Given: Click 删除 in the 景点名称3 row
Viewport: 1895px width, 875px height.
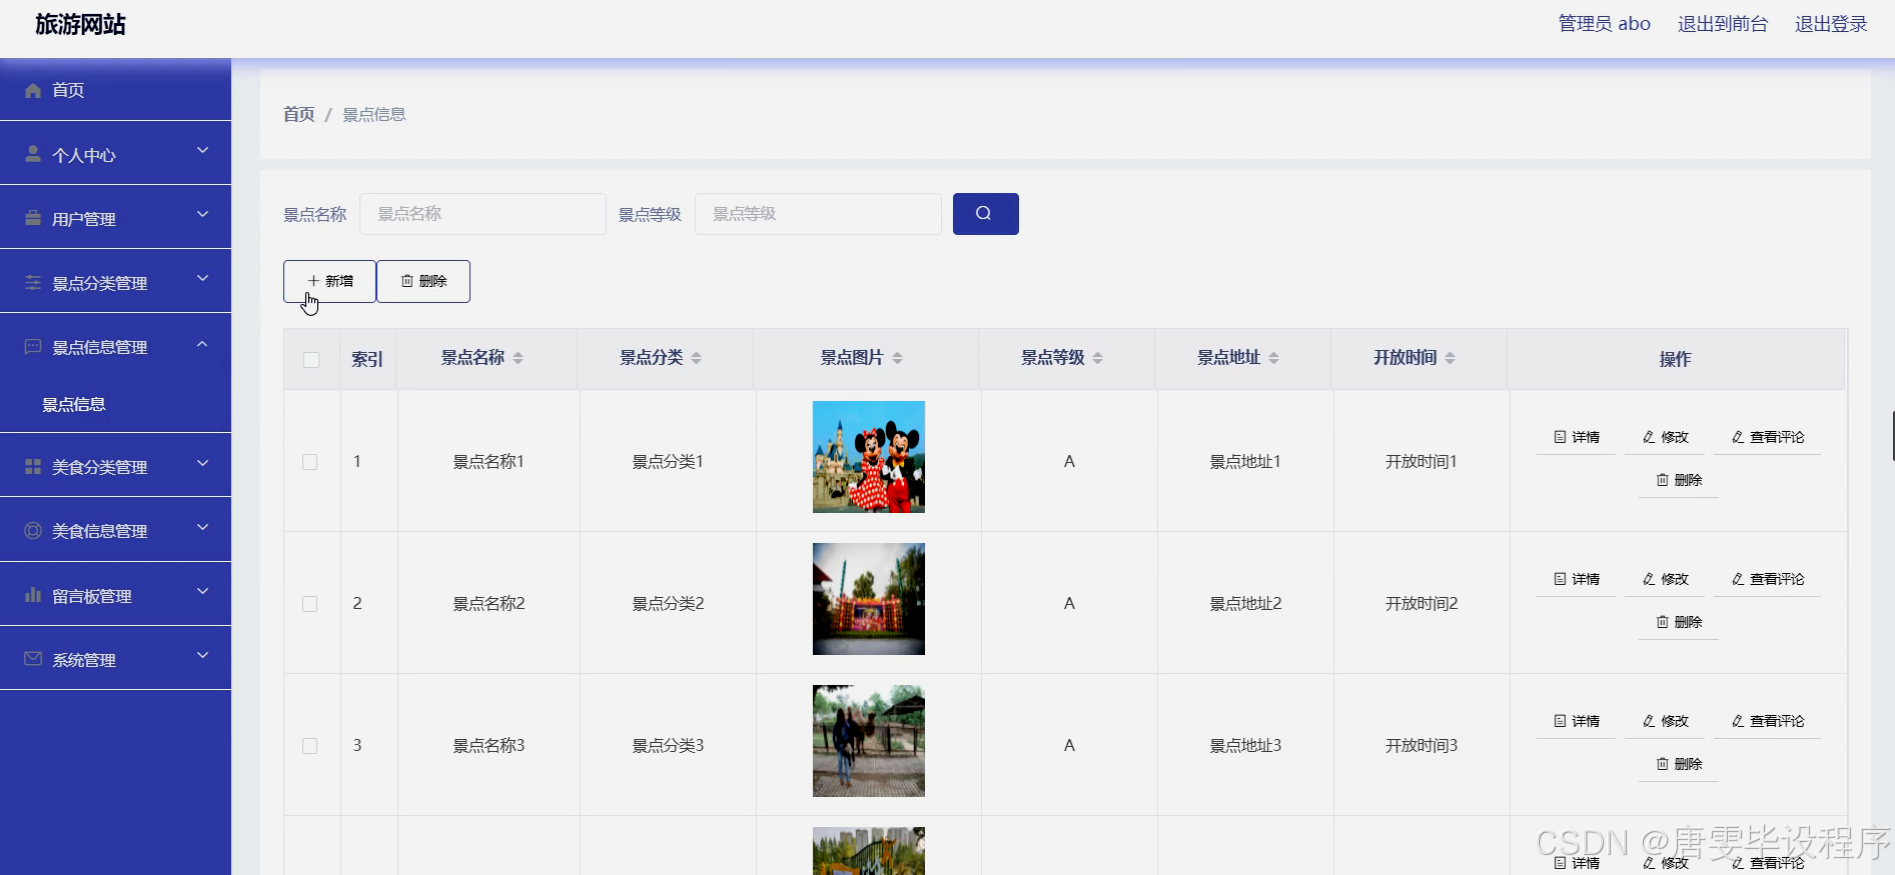Looking at the screenshot, I should click(x=1678, y=764).
